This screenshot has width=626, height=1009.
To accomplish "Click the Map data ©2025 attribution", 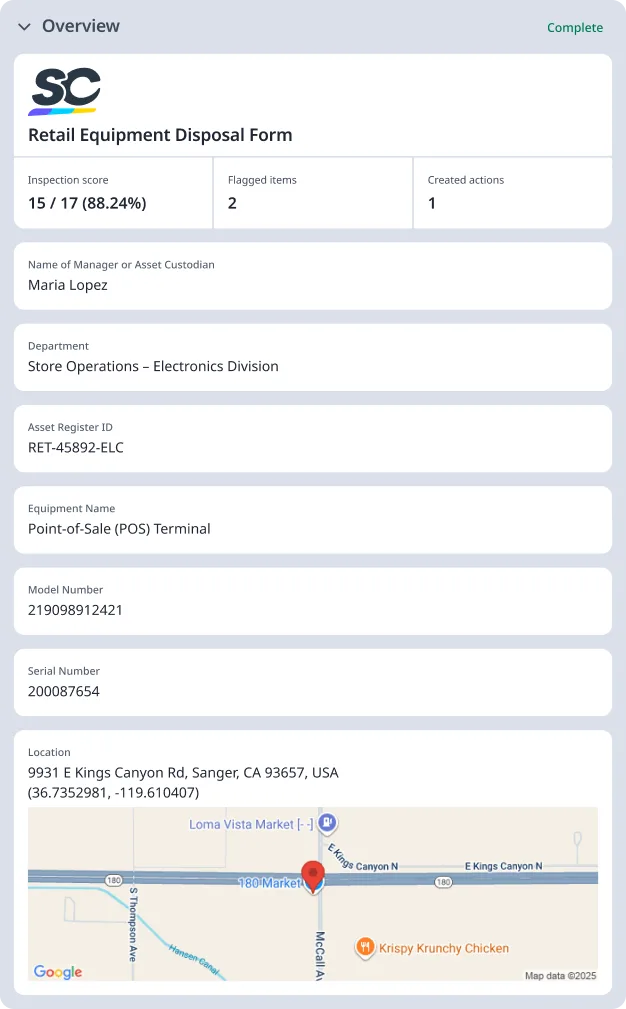I will click(560, 975).
